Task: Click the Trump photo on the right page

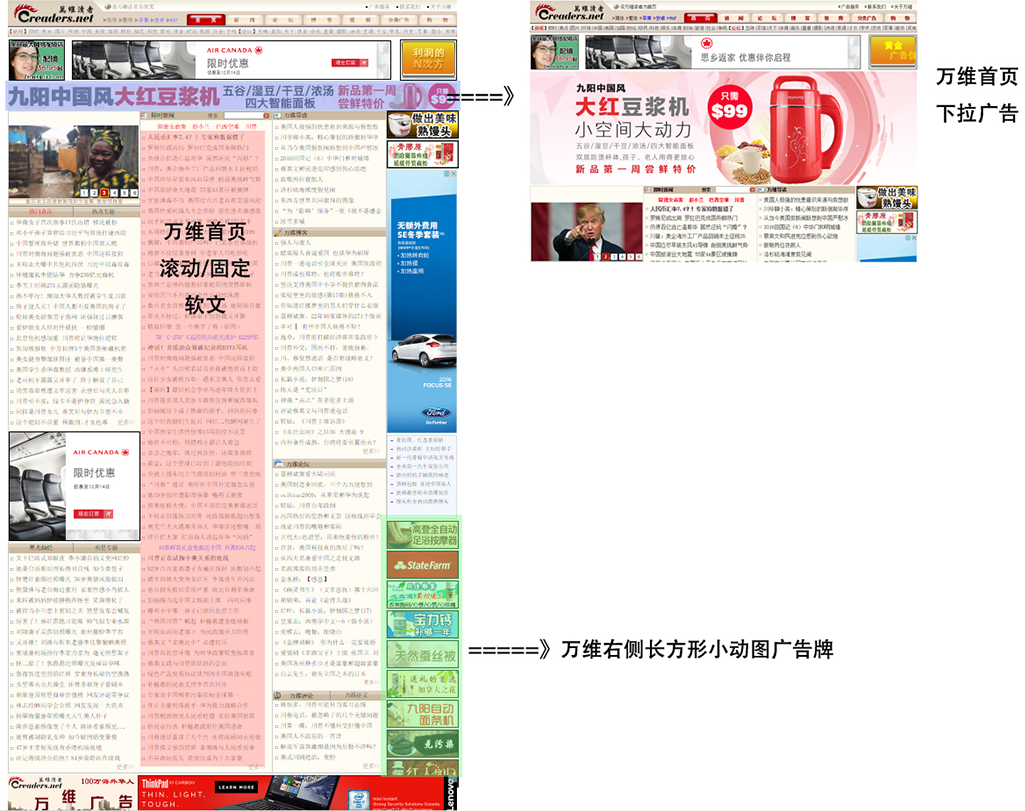Action: click(x=587, y=231)
